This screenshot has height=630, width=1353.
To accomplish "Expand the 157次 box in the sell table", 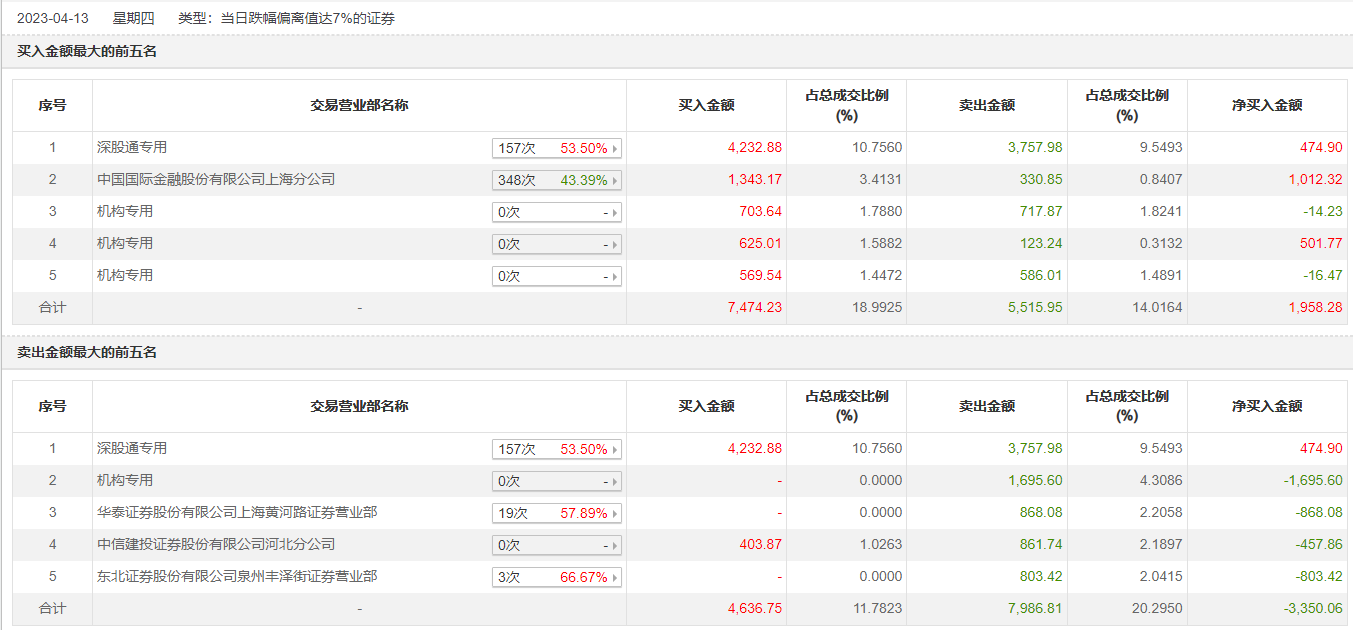I will coord(556,450).
